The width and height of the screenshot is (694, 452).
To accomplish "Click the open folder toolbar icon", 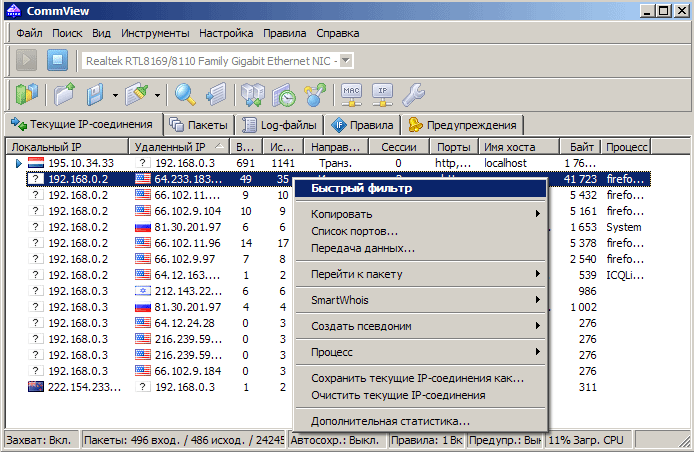I will click(x=65, y=94).
